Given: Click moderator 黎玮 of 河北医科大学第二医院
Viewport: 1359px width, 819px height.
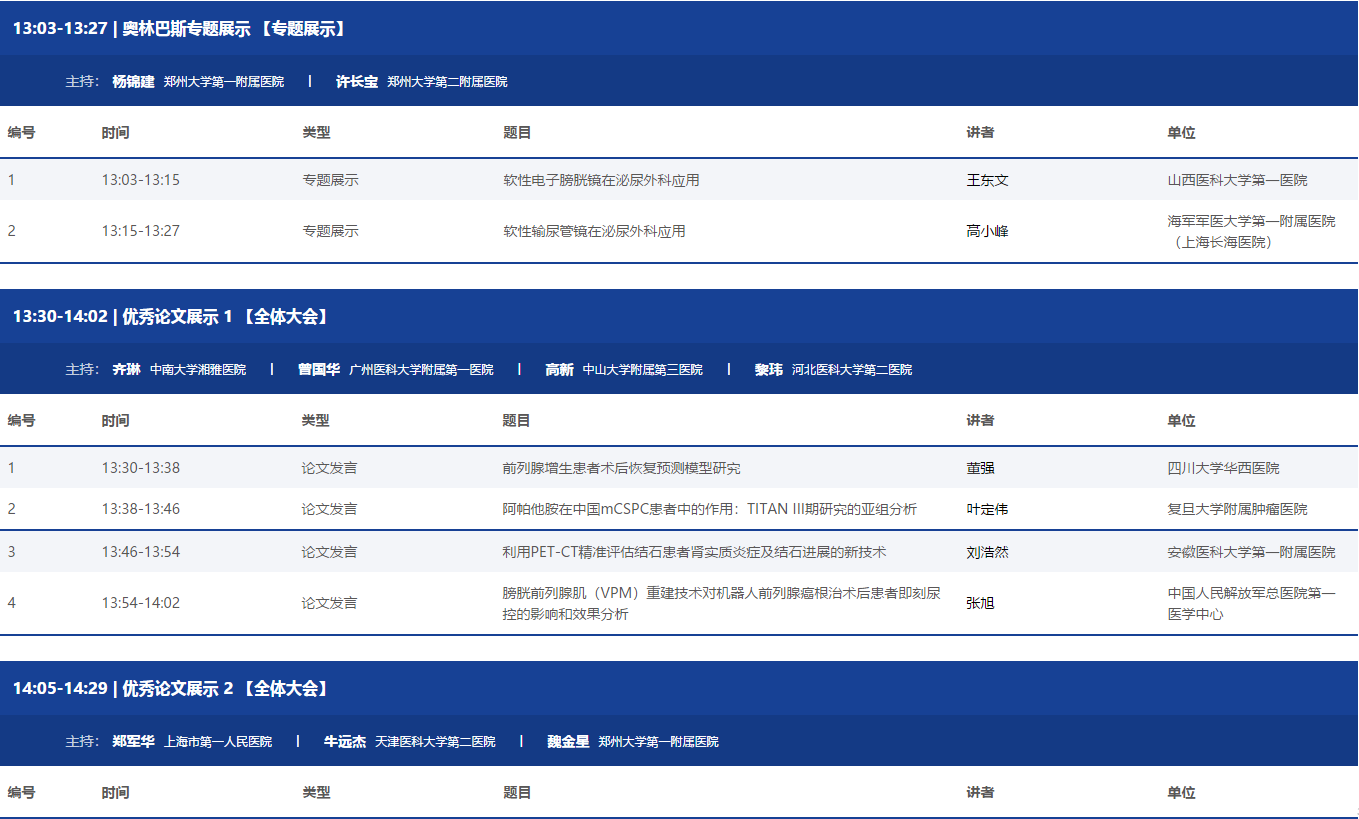Looking at the screenshot, I should 768,370.
